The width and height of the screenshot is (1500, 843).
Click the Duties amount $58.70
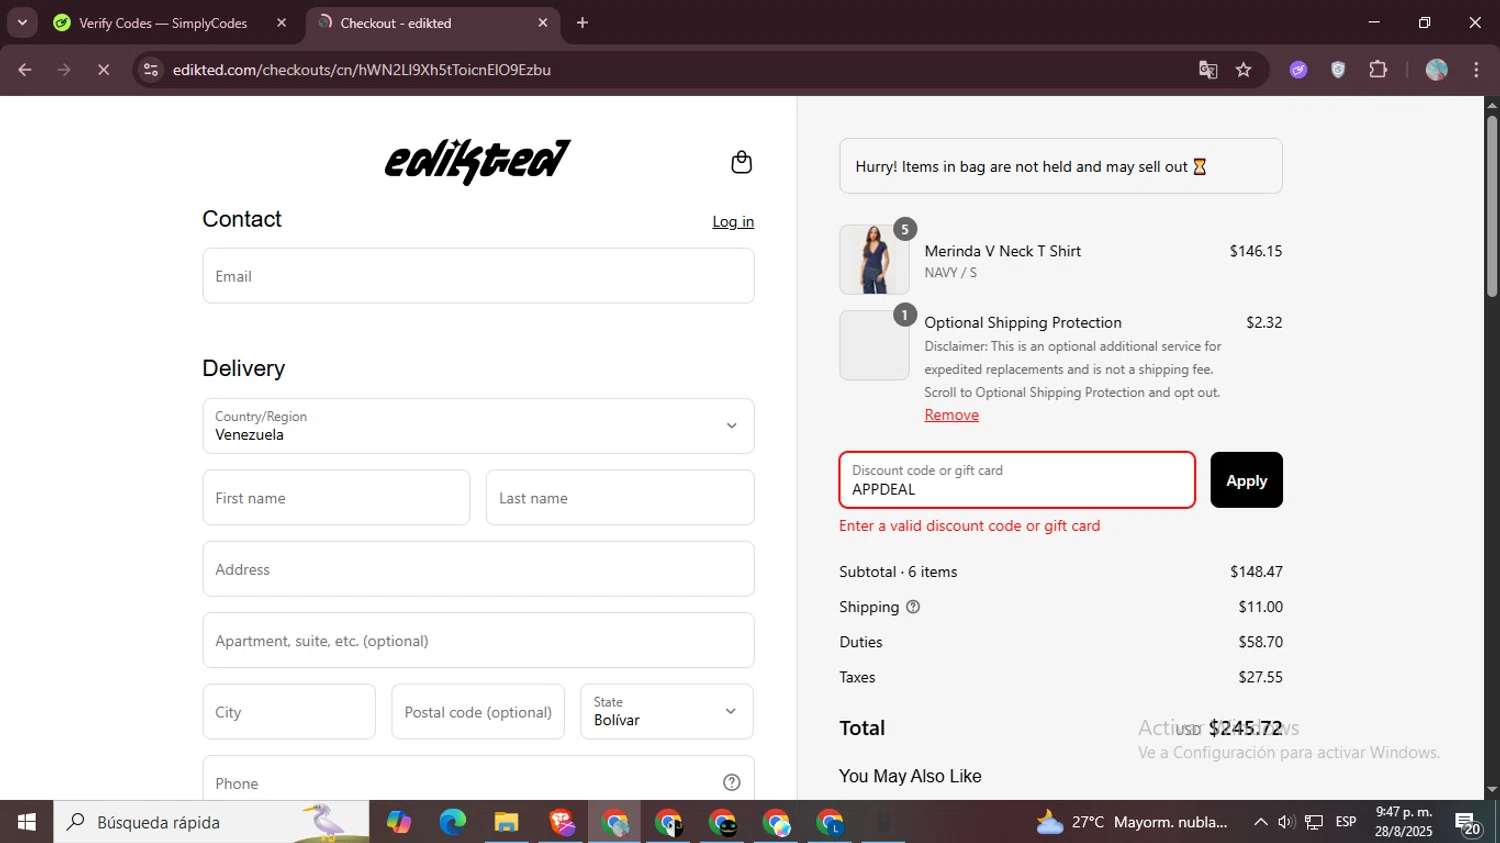(x=1260, y=642)
